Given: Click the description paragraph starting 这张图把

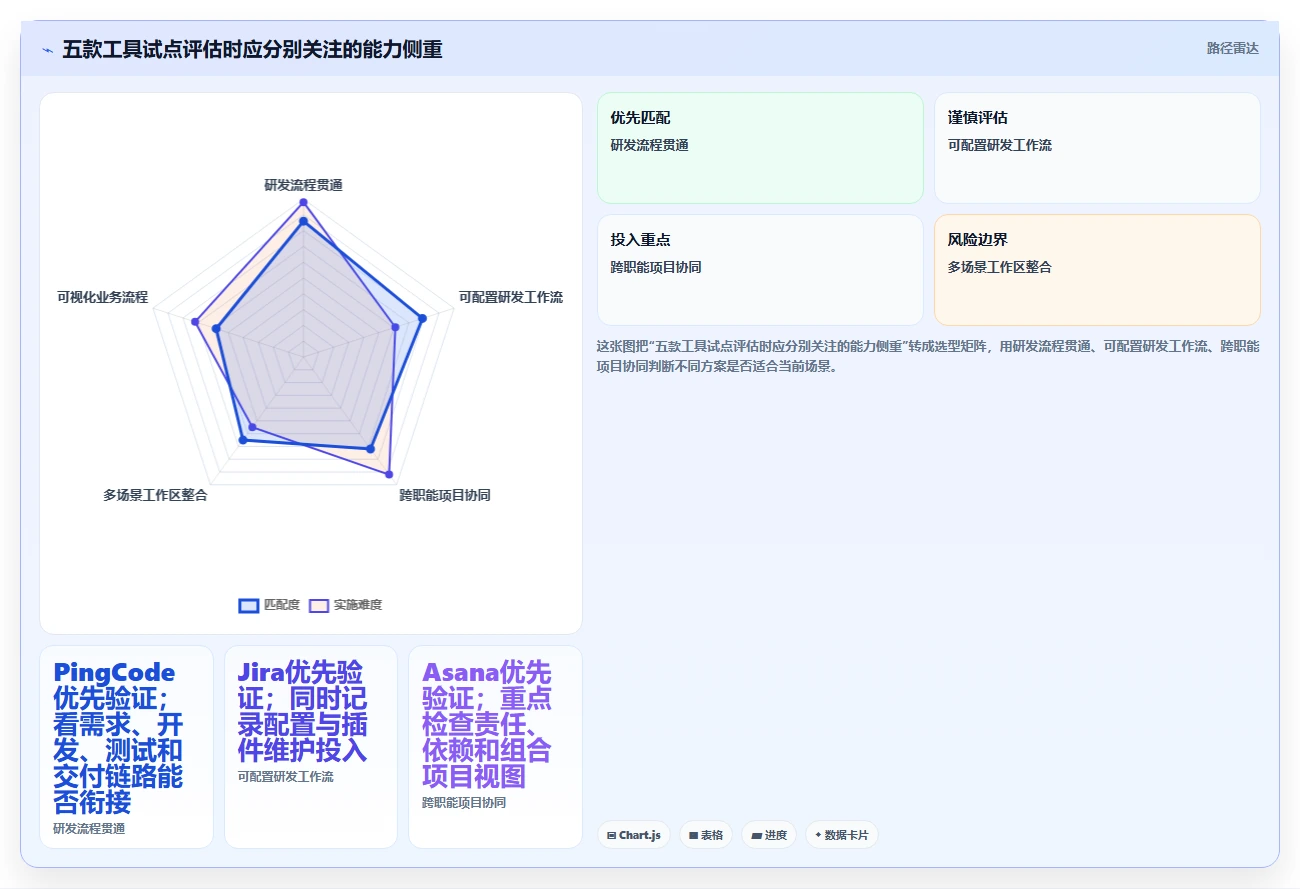Looking at the screenshot, I should tap(928, 356).
